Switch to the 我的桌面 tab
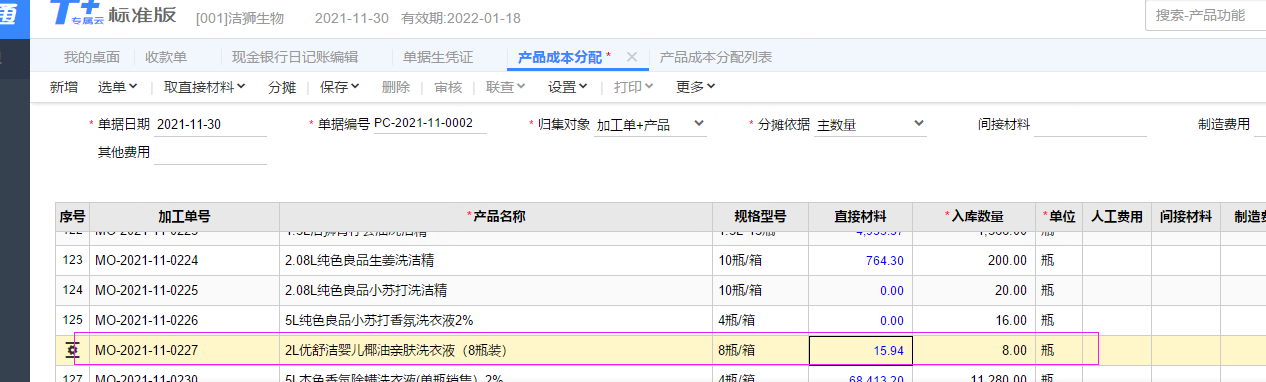Screen dimensions: 1266x382 [x=92, y=57]
